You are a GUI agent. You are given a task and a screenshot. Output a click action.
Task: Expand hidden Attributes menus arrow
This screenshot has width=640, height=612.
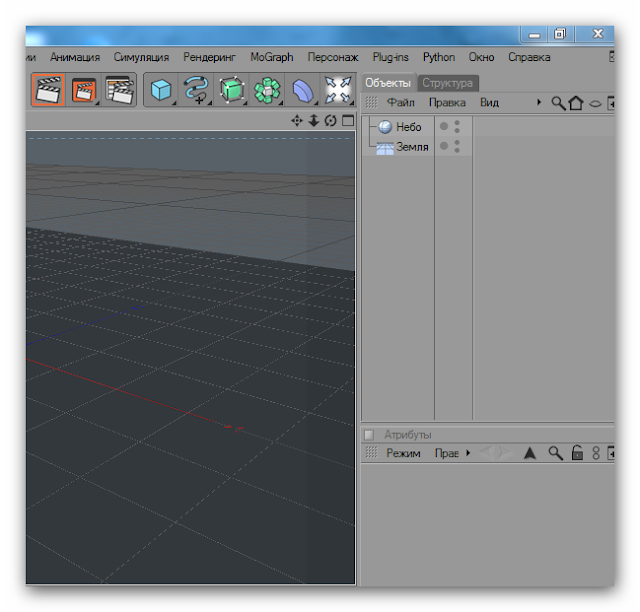point(468,453)
